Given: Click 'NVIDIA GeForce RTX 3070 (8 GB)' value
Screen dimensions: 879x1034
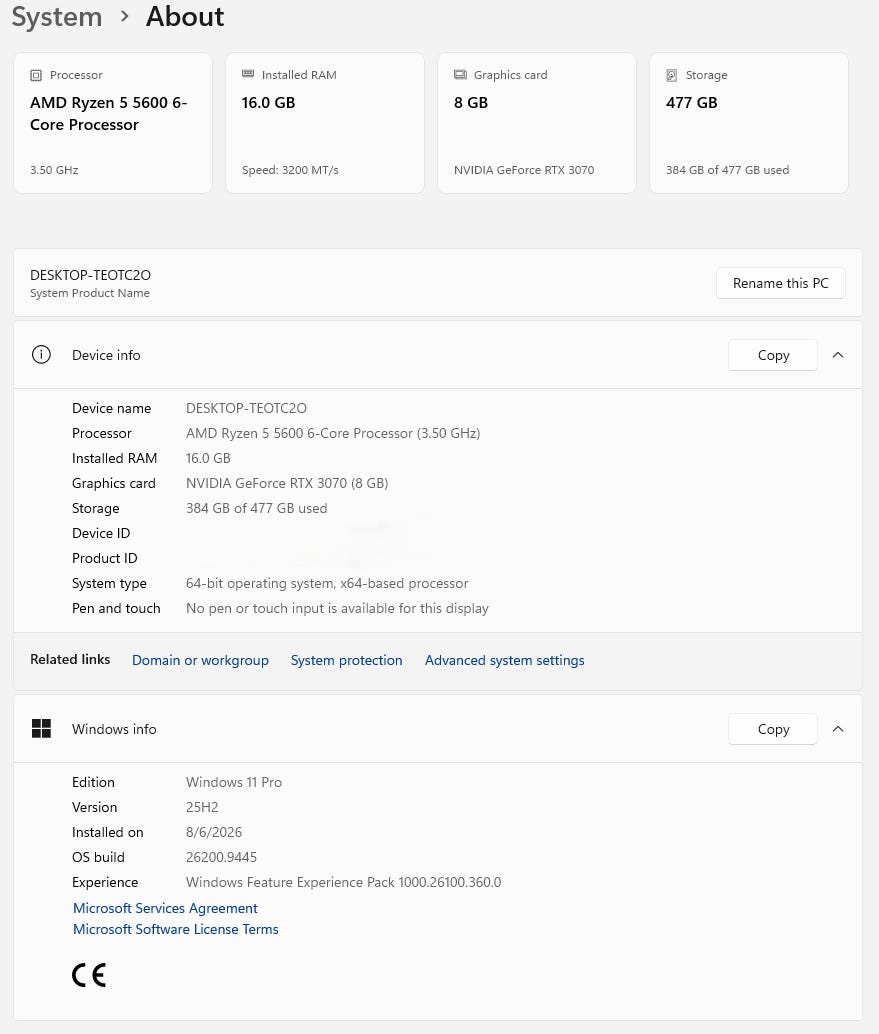Looking at the screenshot, I should pyautogui.click(x=287, y=483).
